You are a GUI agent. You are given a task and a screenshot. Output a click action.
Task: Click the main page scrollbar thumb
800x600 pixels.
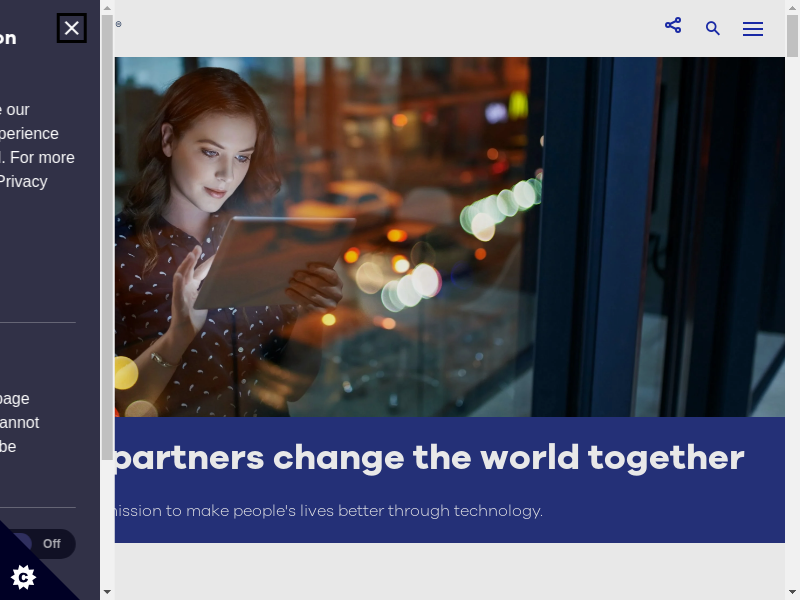792,35
